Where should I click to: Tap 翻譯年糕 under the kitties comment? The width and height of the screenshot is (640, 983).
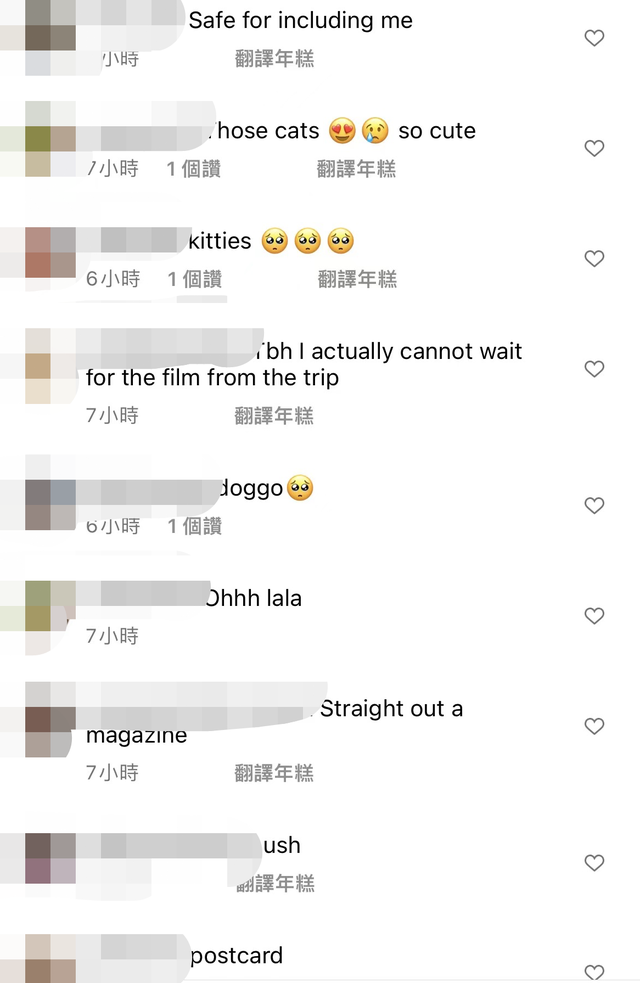(x=357, y=279)
